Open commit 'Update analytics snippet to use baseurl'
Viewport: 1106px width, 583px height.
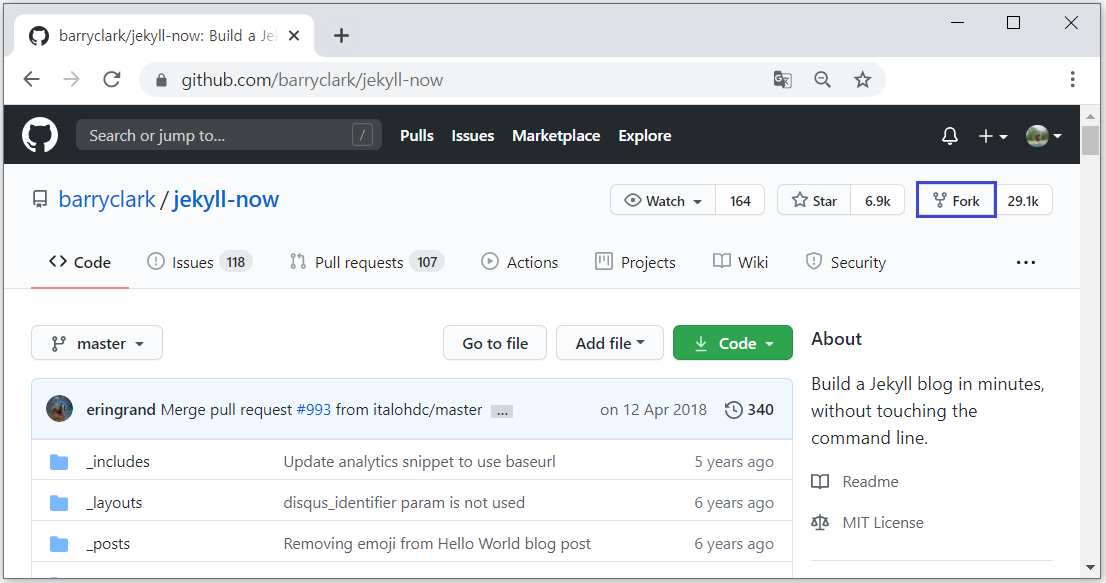pyautogui.click(x=419, y=462)
